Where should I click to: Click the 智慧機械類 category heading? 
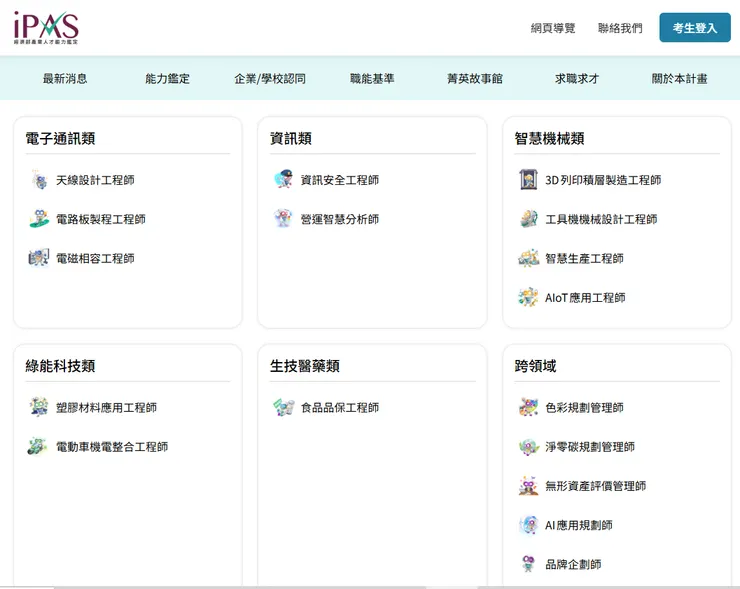pos(549,138)
